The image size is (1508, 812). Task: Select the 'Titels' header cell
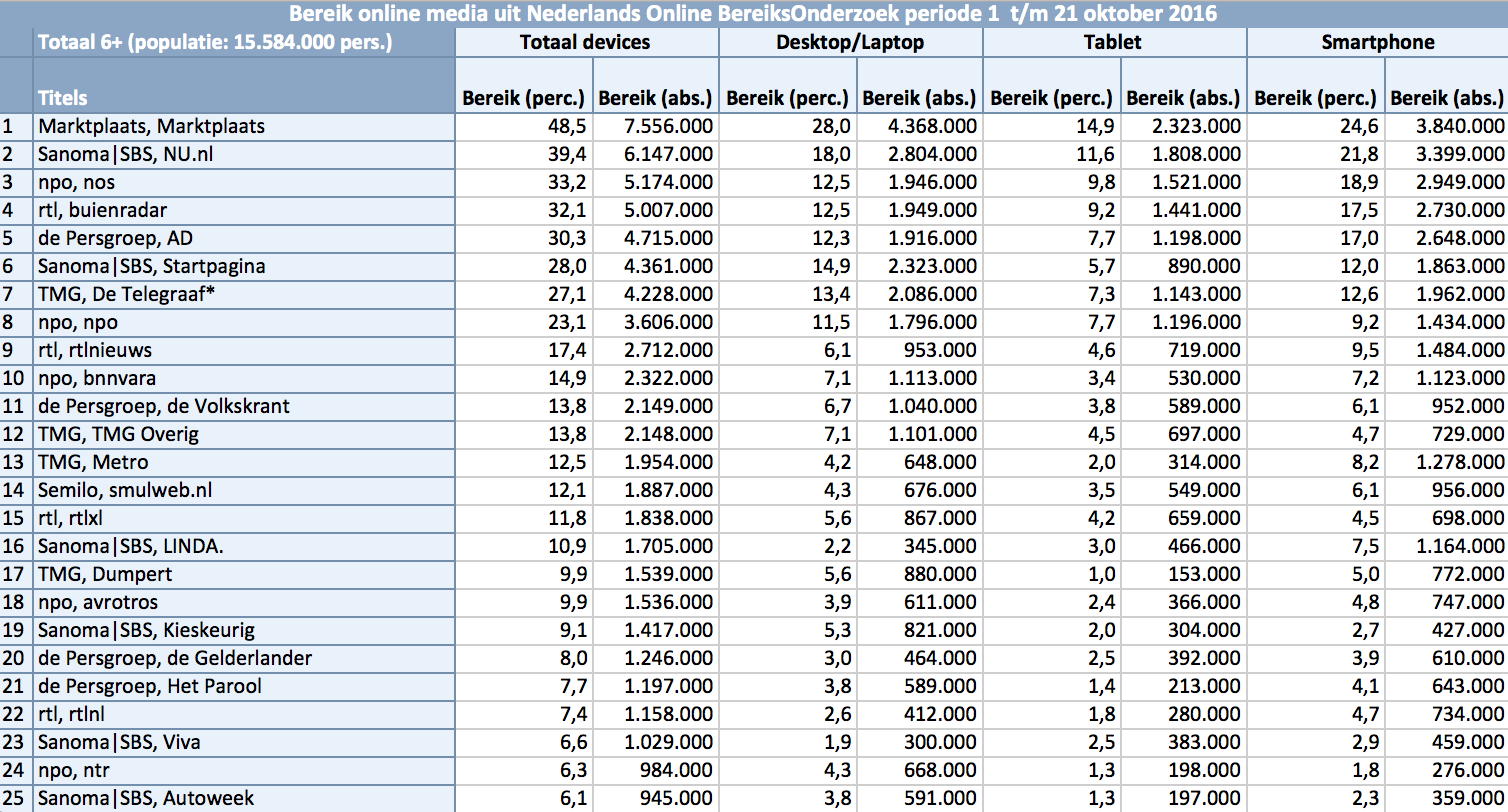pyautogui.click(x=63, y=98)
